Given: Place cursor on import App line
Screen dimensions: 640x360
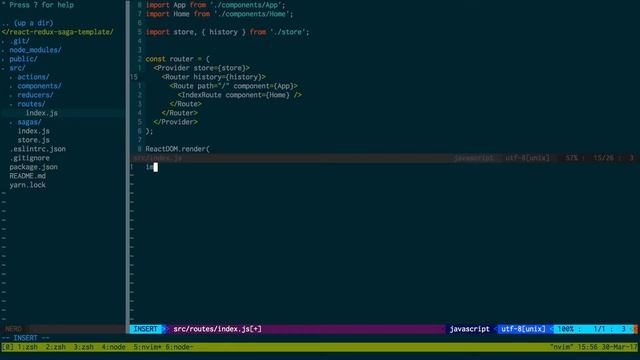Looking at the screenshot, I should pyautogui.click(x=215, y=5).
